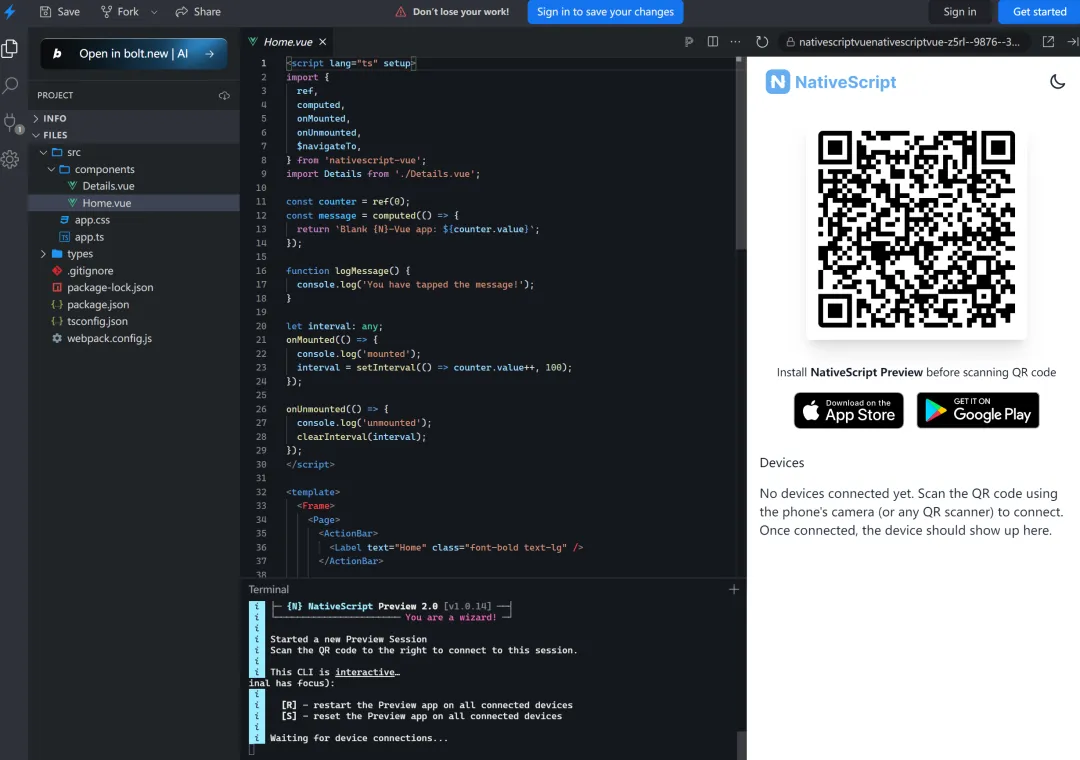Image resolution: width=1080 pixels, height=760 pixels.
Task: Click 'Waiting for device connections...' terminal line
Action: tap(359, 738)
